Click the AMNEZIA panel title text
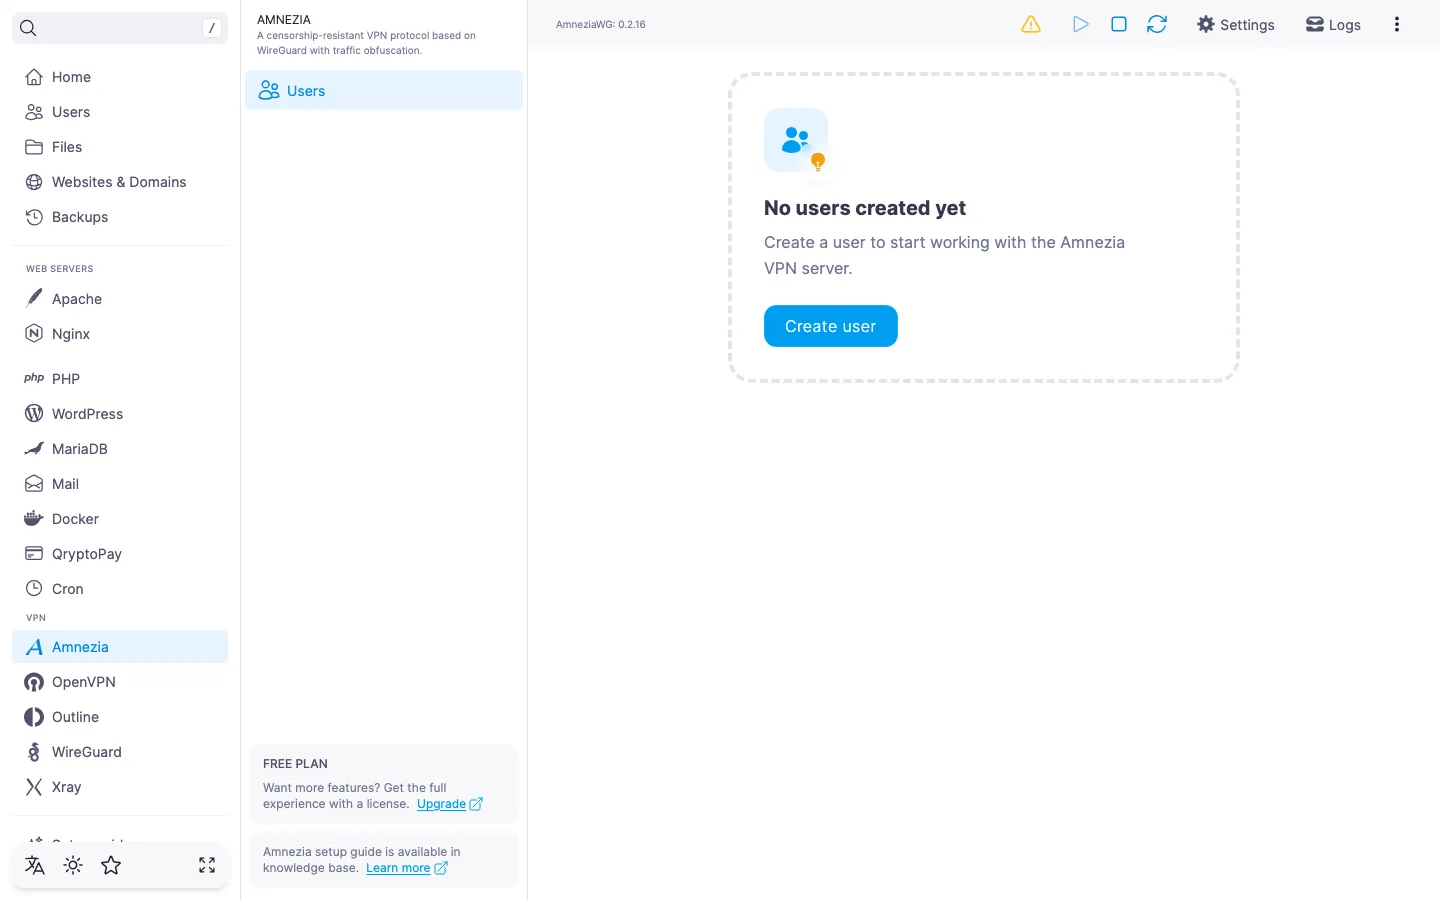The height and width of the screenshot is (900, 1440). pos(284,19)
